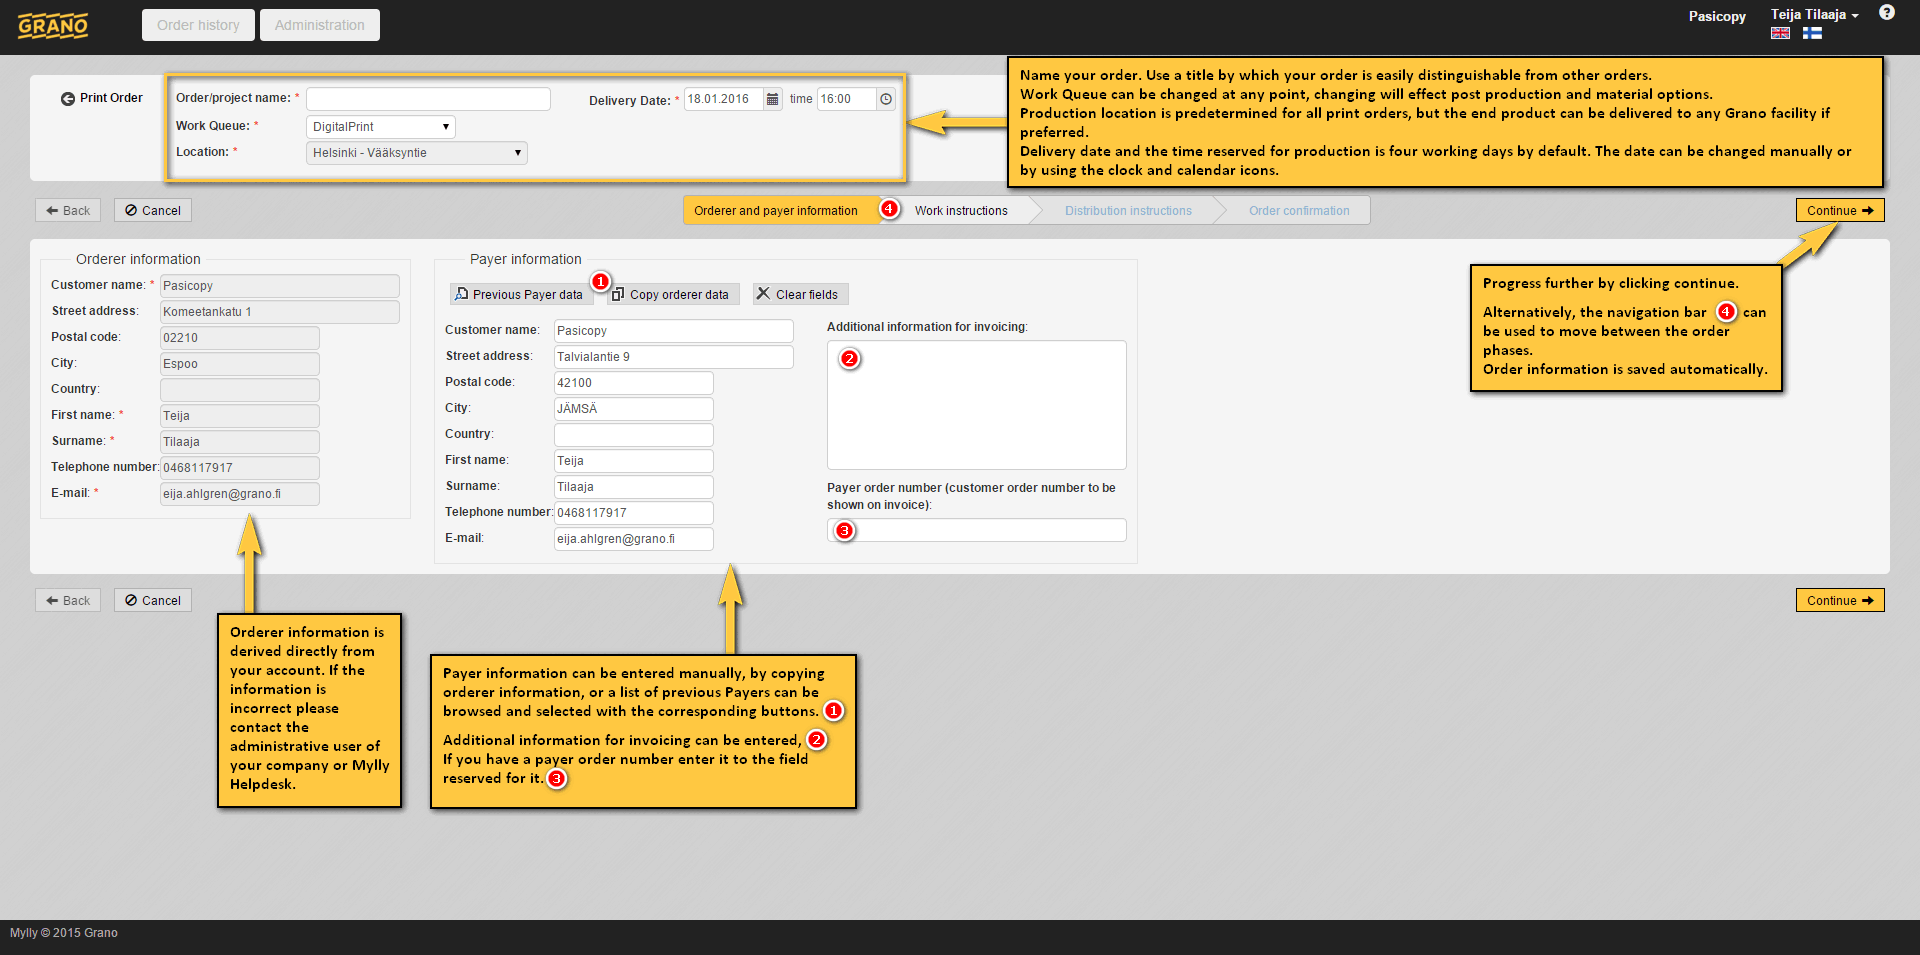Open the Administration menu

tap(319, 25)
